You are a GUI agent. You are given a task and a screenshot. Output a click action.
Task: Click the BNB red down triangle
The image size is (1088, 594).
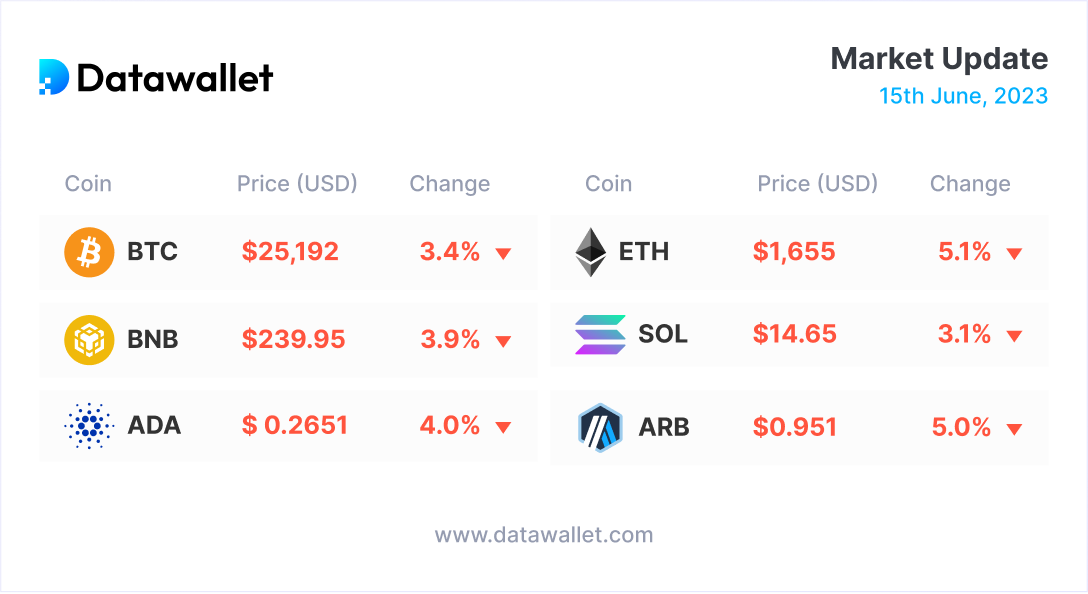503,342
